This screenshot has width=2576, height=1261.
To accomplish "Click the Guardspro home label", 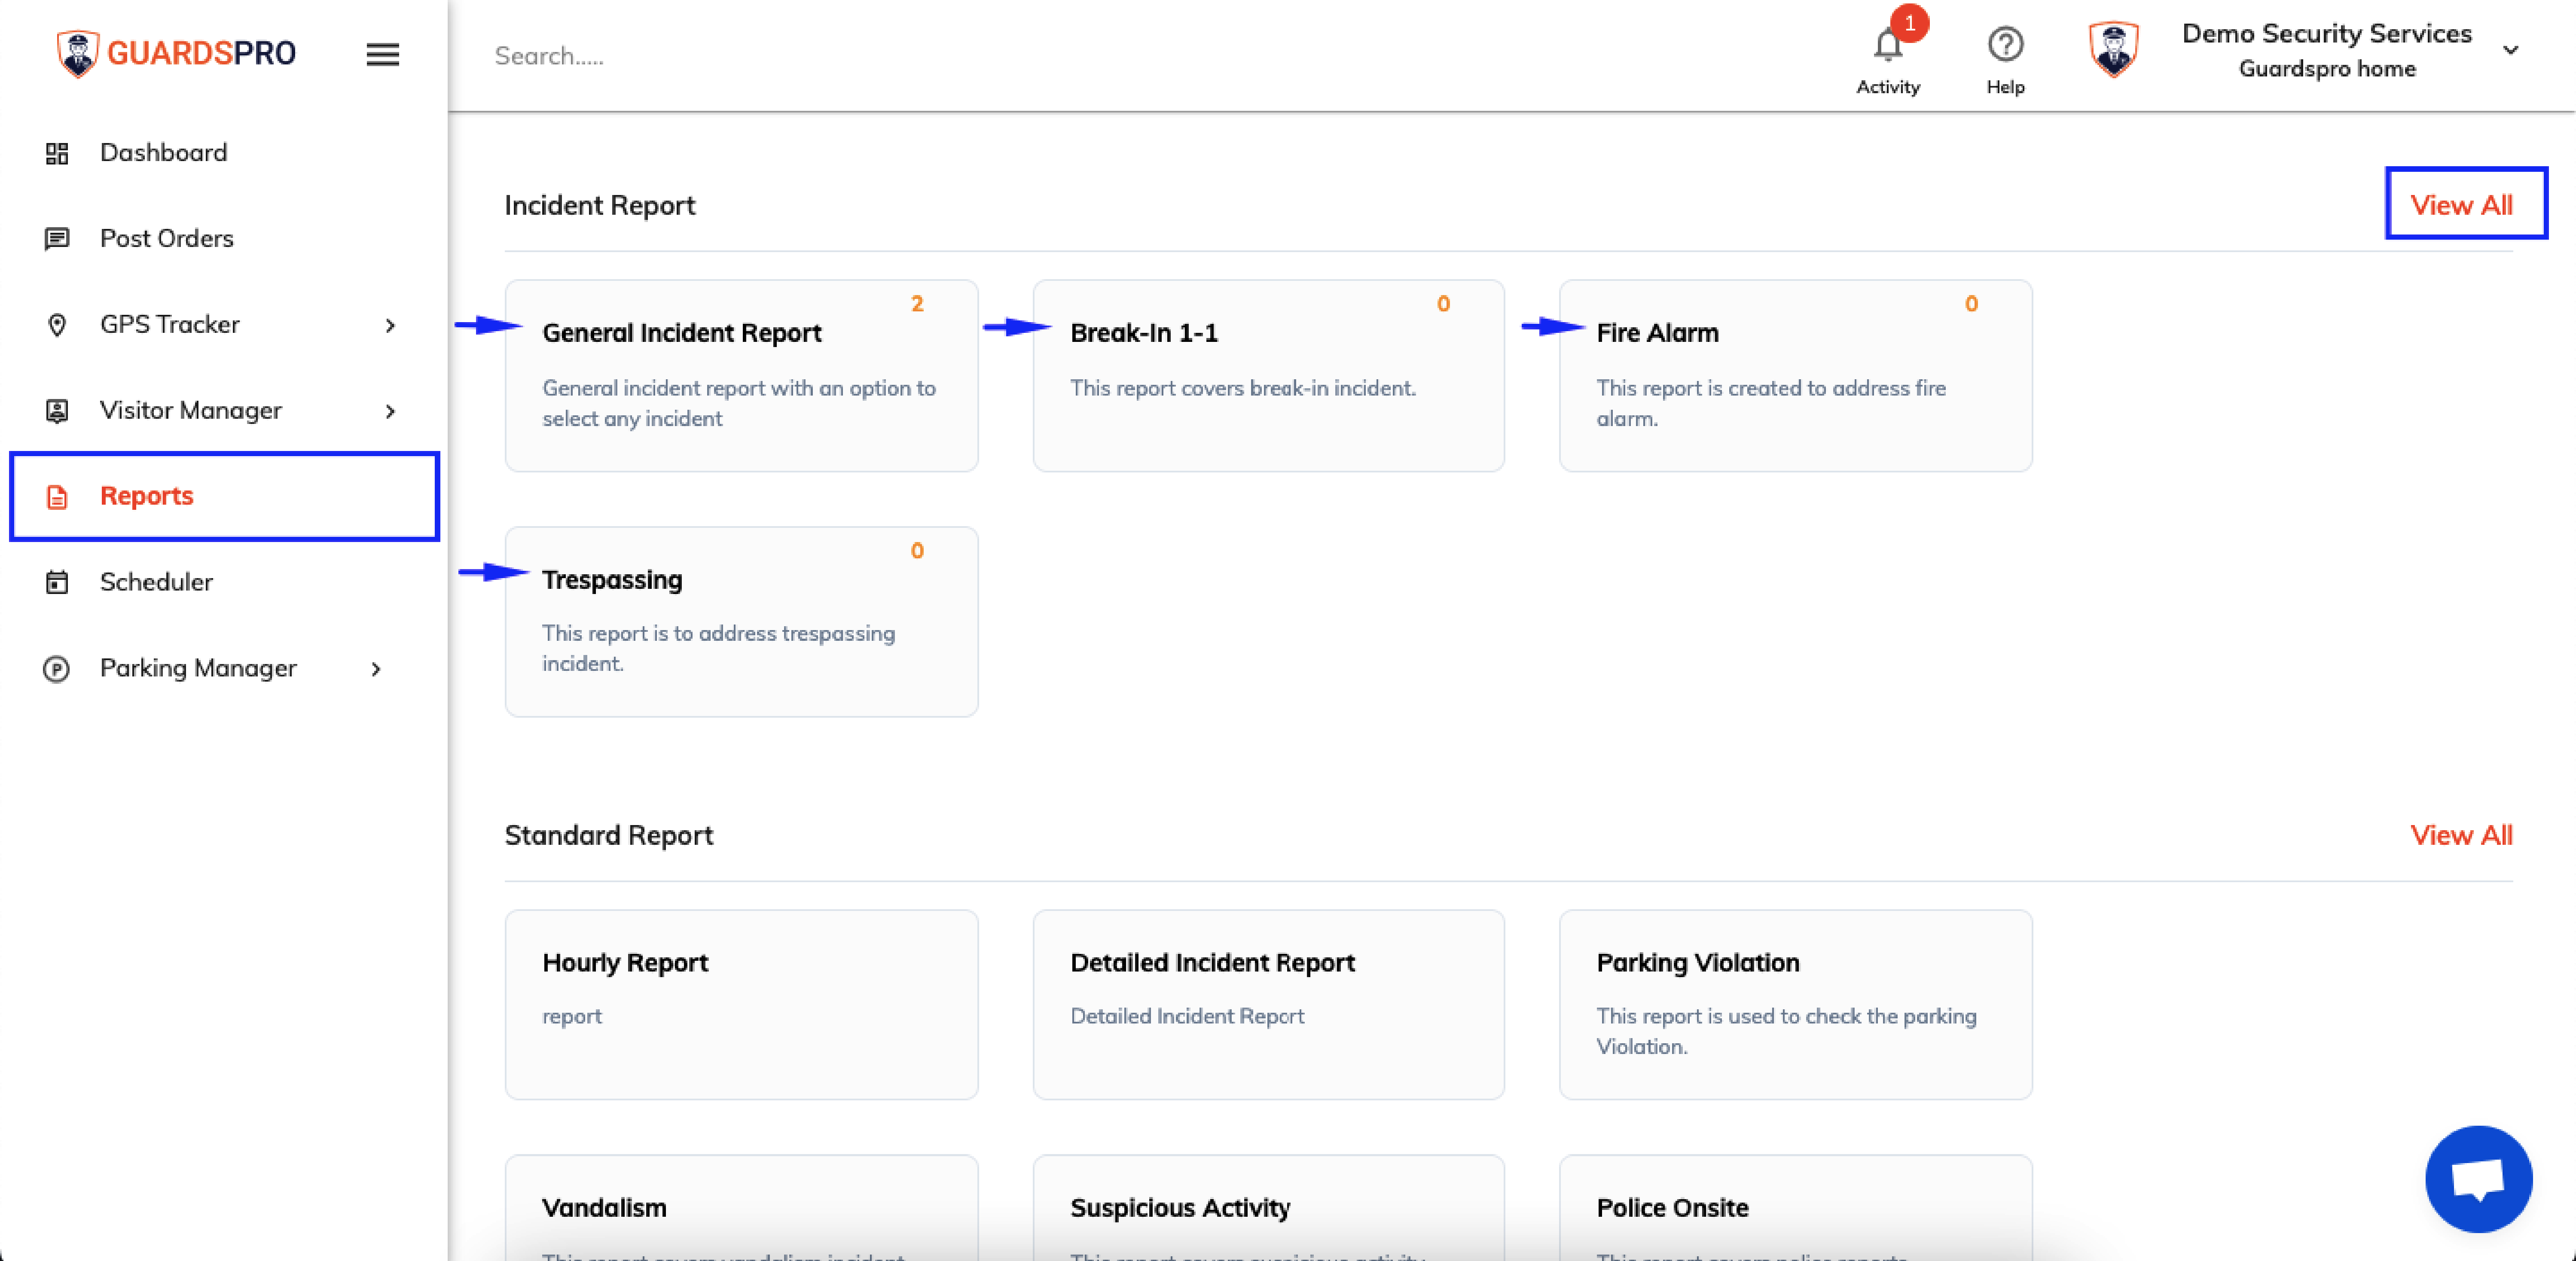I will (x=2327, y=69).
